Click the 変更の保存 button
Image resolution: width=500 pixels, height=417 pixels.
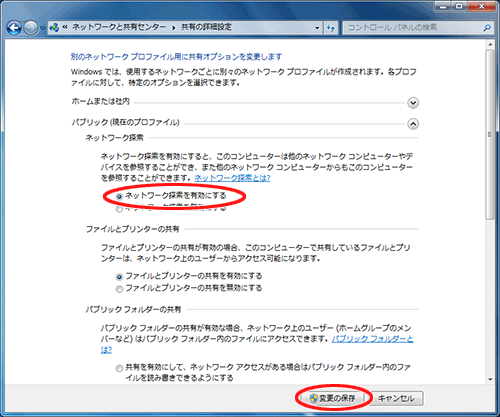(332, 398)
